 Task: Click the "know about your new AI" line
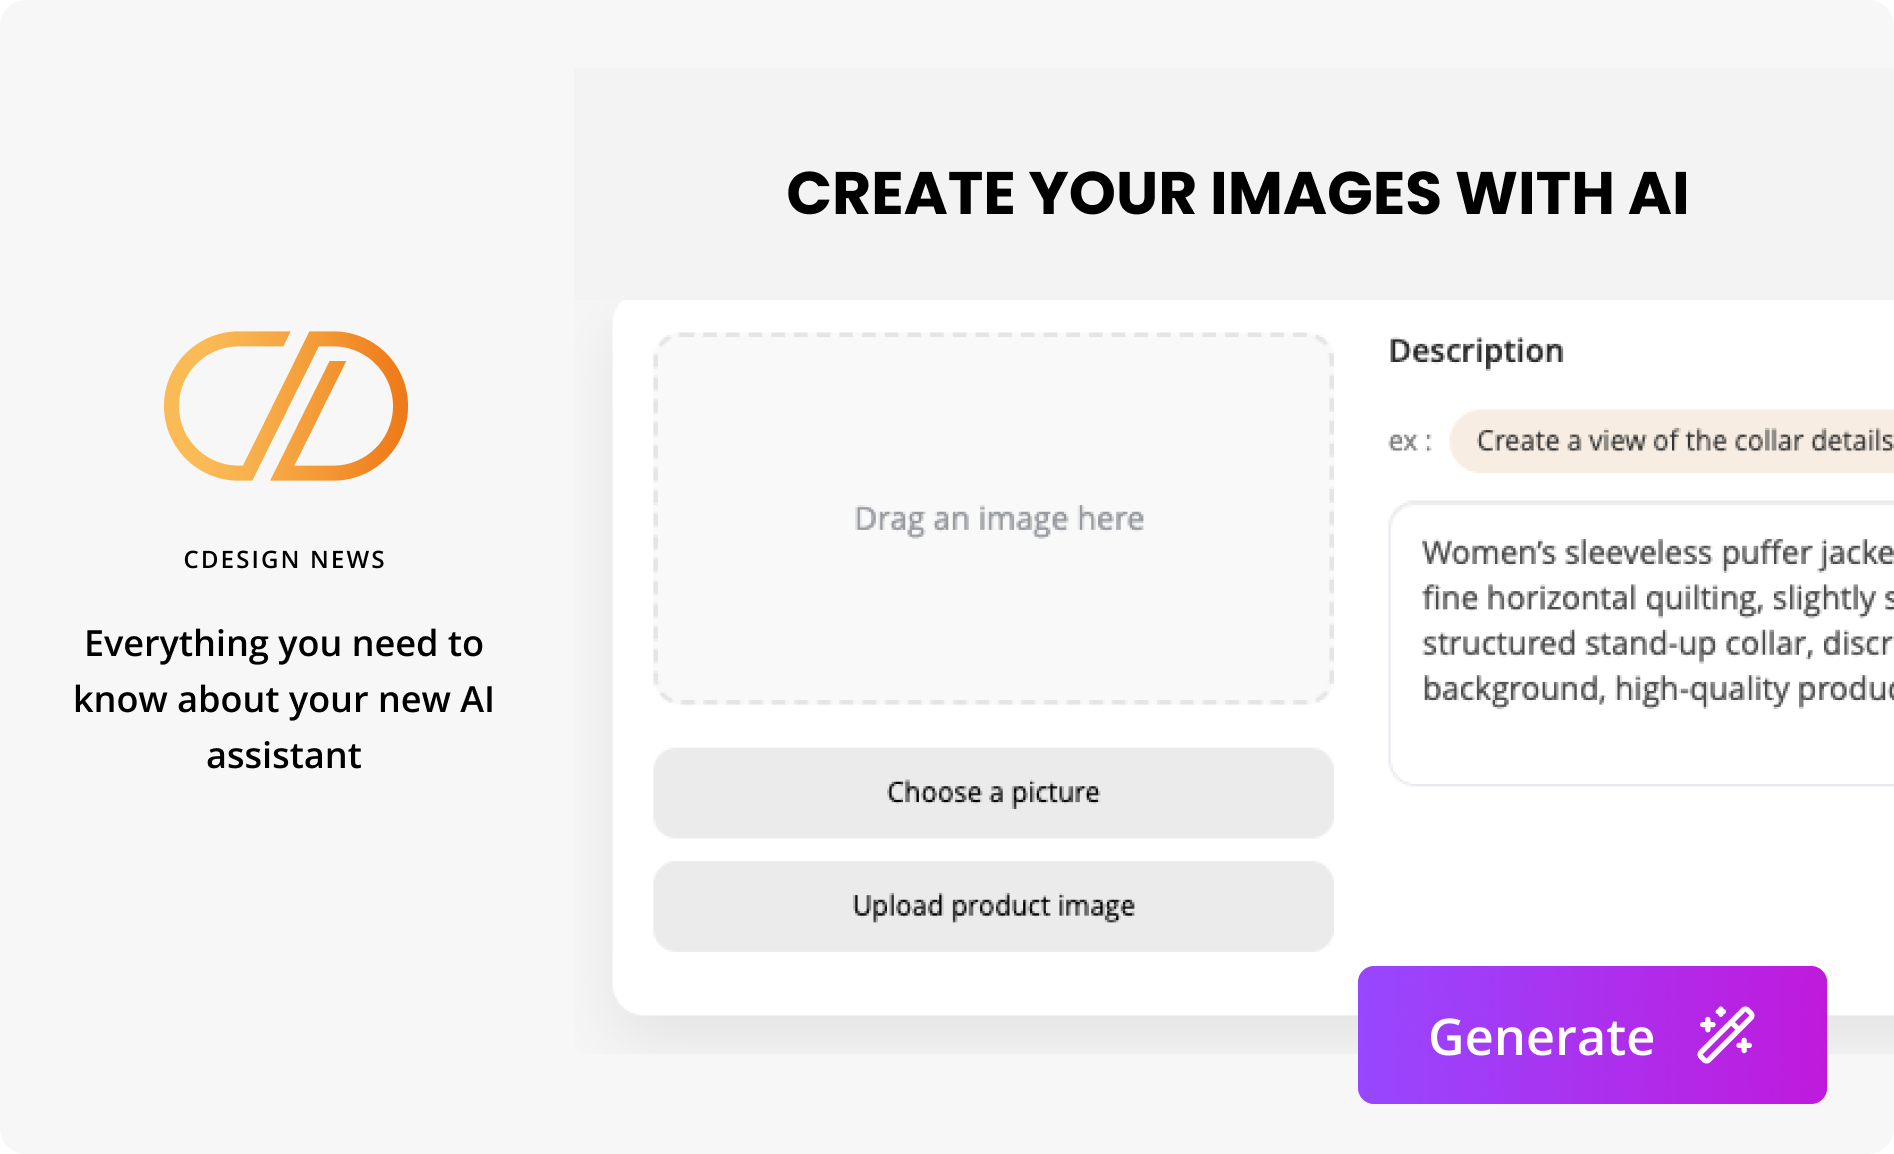284,699
